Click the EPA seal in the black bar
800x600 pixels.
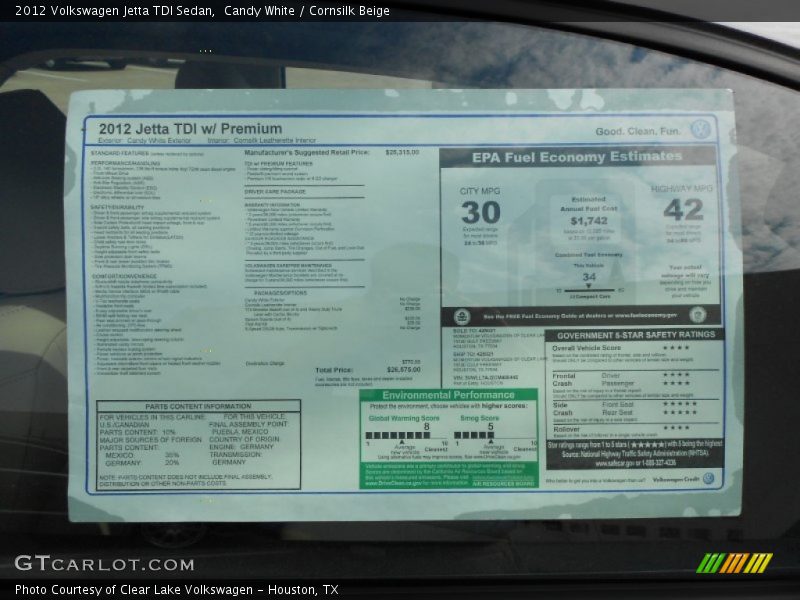click(x=462, y=317)
